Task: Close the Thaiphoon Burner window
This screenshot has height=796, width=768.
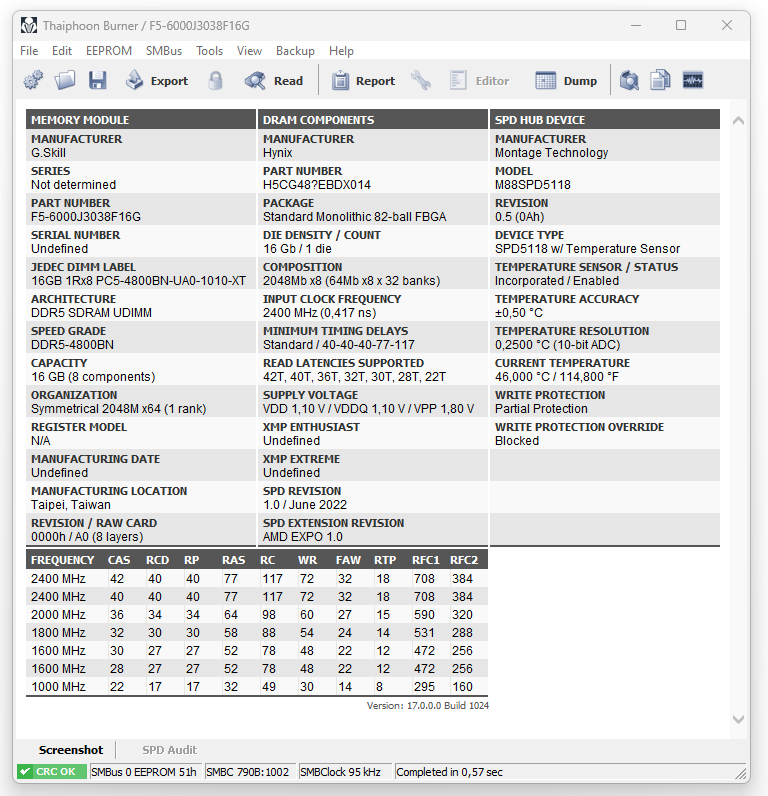Action: pos(727,25)
